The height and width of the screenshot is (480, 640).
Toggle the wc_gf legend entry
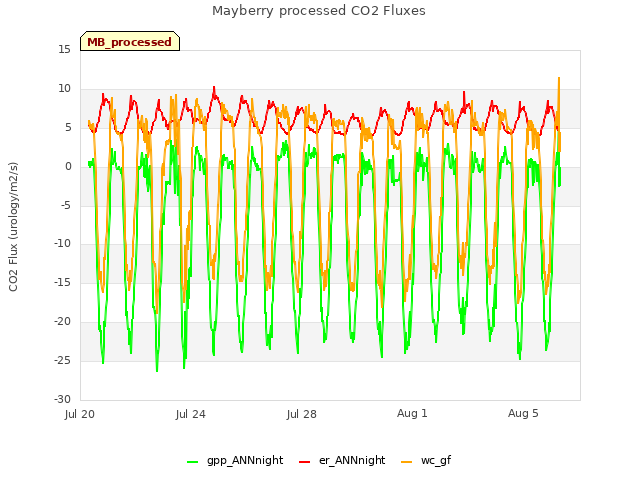426,460
